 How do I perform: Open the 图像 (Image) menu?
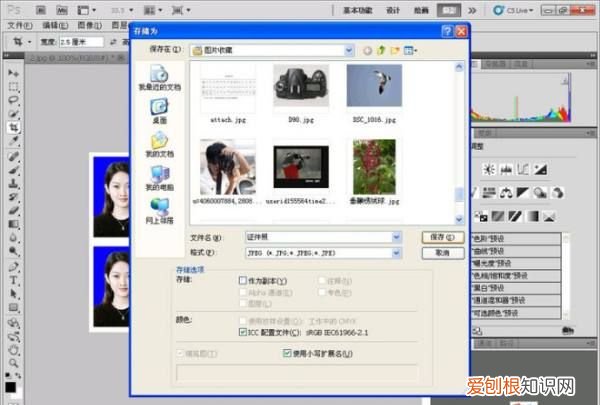coord(90,26)
